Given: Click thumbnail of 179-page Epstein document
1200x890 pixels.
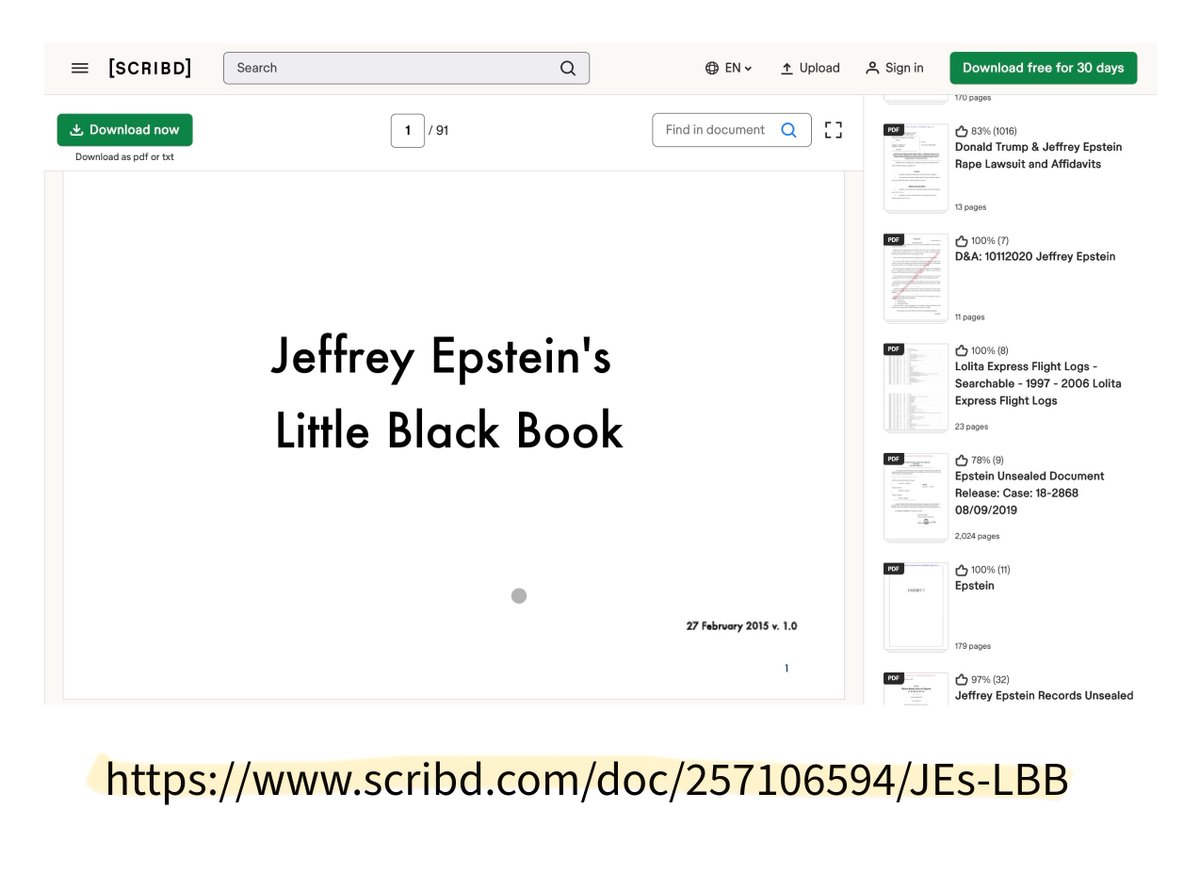Looking at the screenshot, I should pos(915,607).
